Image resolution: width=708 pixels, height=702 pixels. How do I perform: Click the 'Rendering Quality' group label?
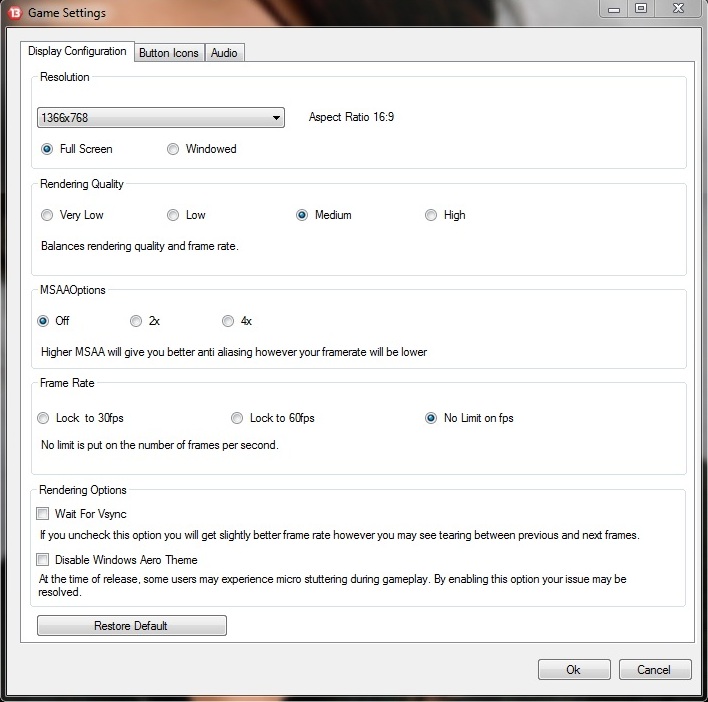[82, 184]
